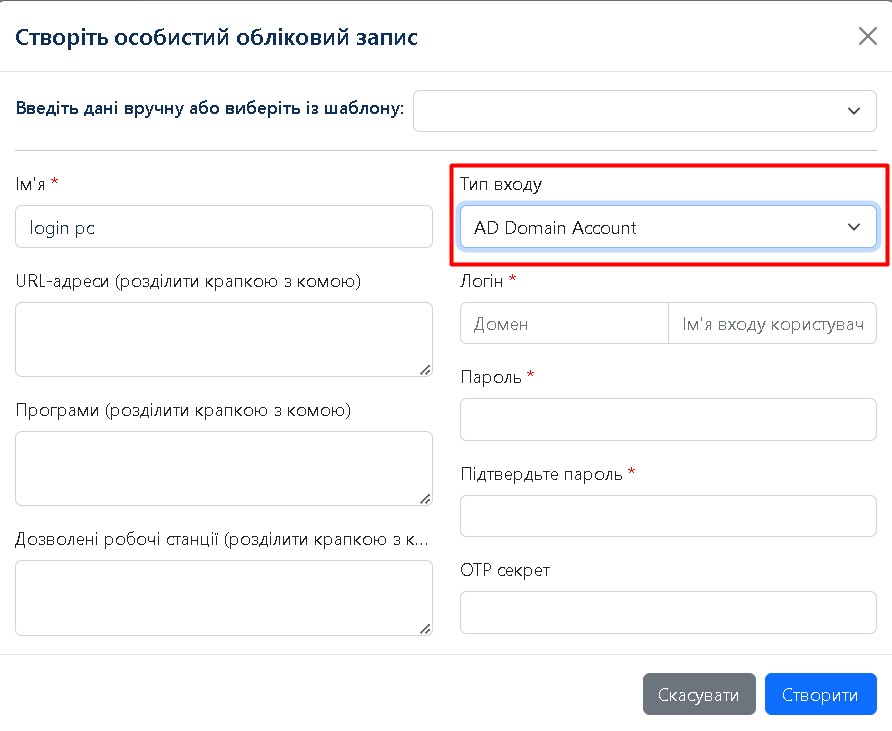Focus the Пароль input field
892x731 pixels.
coord(667,419)
